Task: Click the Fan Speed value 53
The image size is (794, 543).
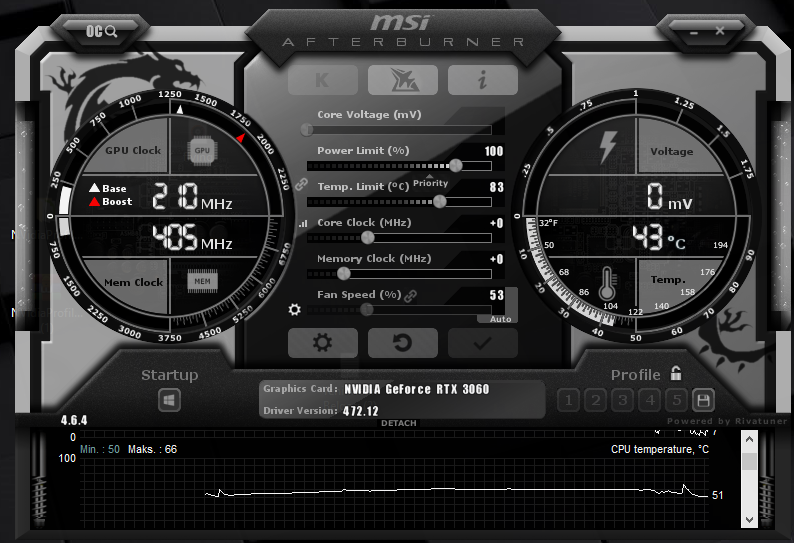Action: coord(497,295)
